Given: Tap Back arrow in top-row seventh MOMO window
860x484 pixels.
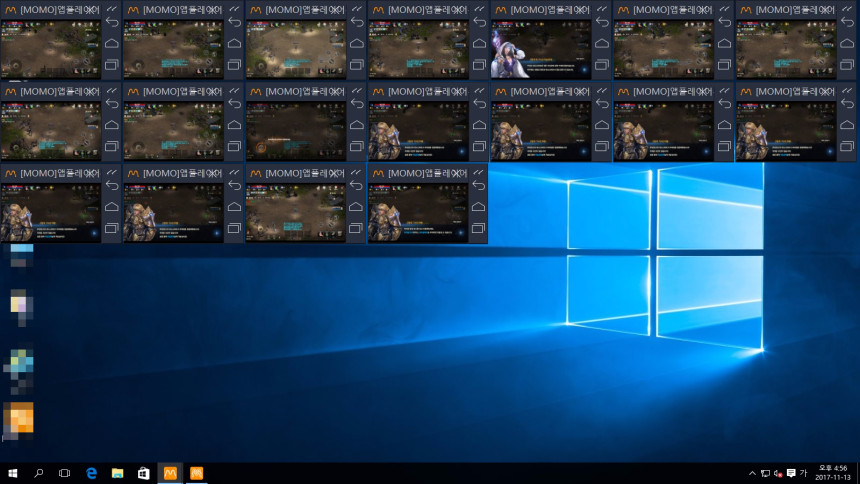Looking at the screenshot, I should click(847, 22).
